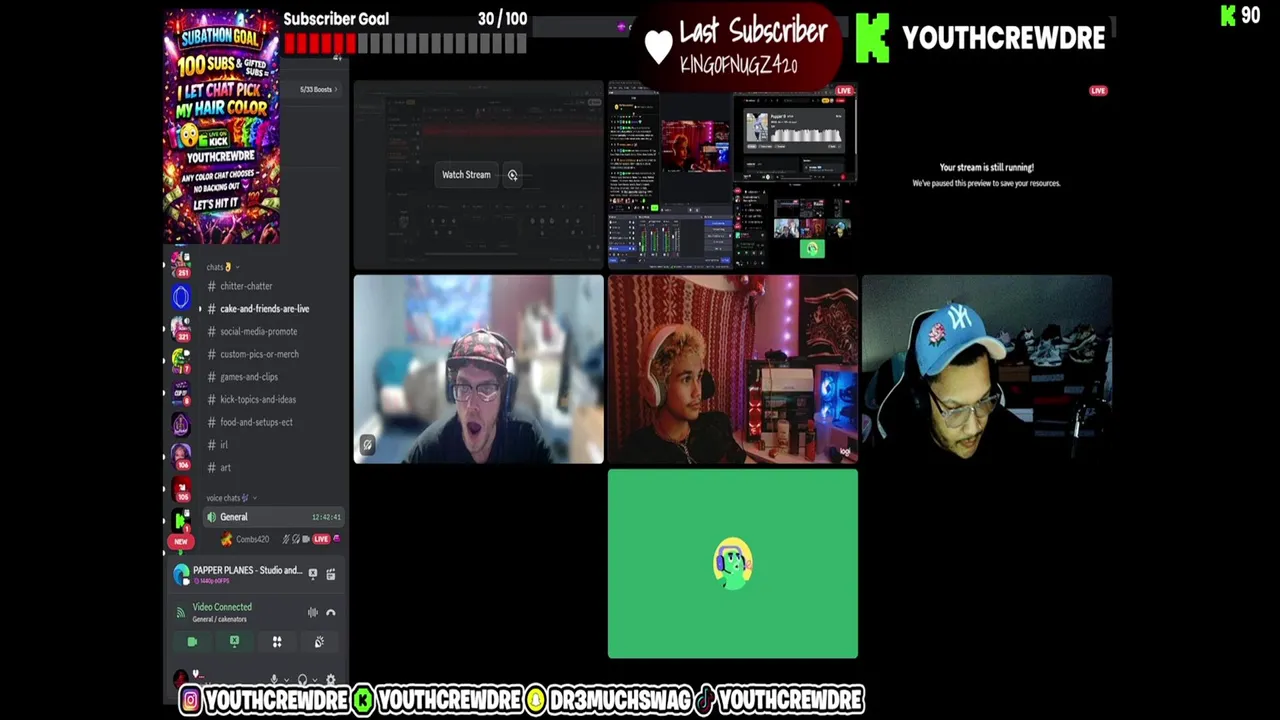The width and height of the screenshot is (1280, 720).
Task: Click the Subscriber Goal progress bar
Action: pos(405,43)
